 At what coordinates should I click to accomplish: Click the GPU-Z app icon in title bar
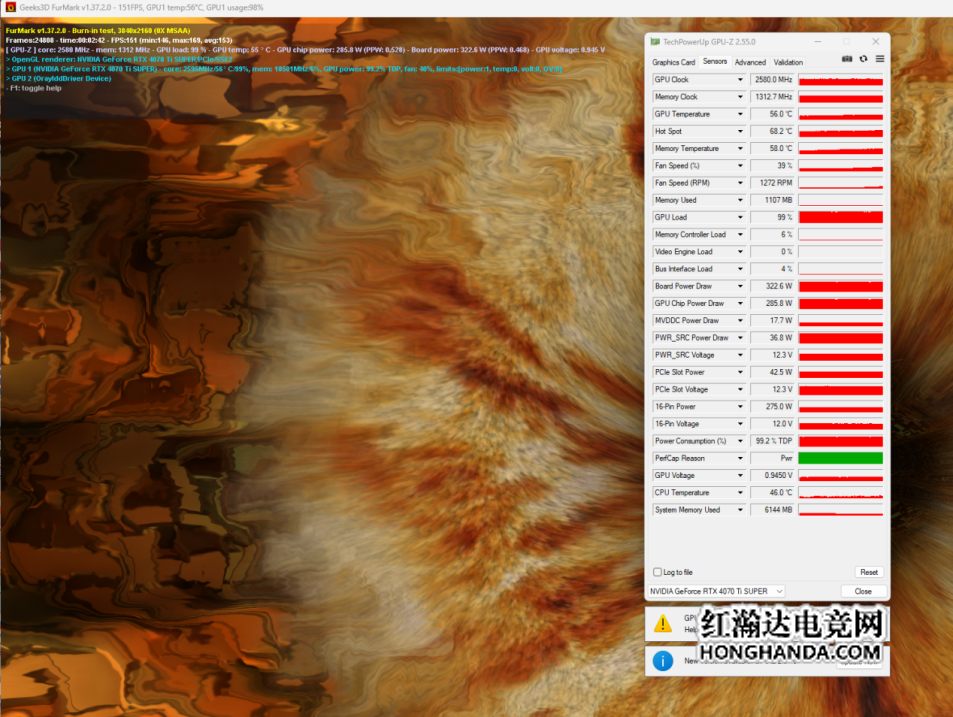click(655, 42)
